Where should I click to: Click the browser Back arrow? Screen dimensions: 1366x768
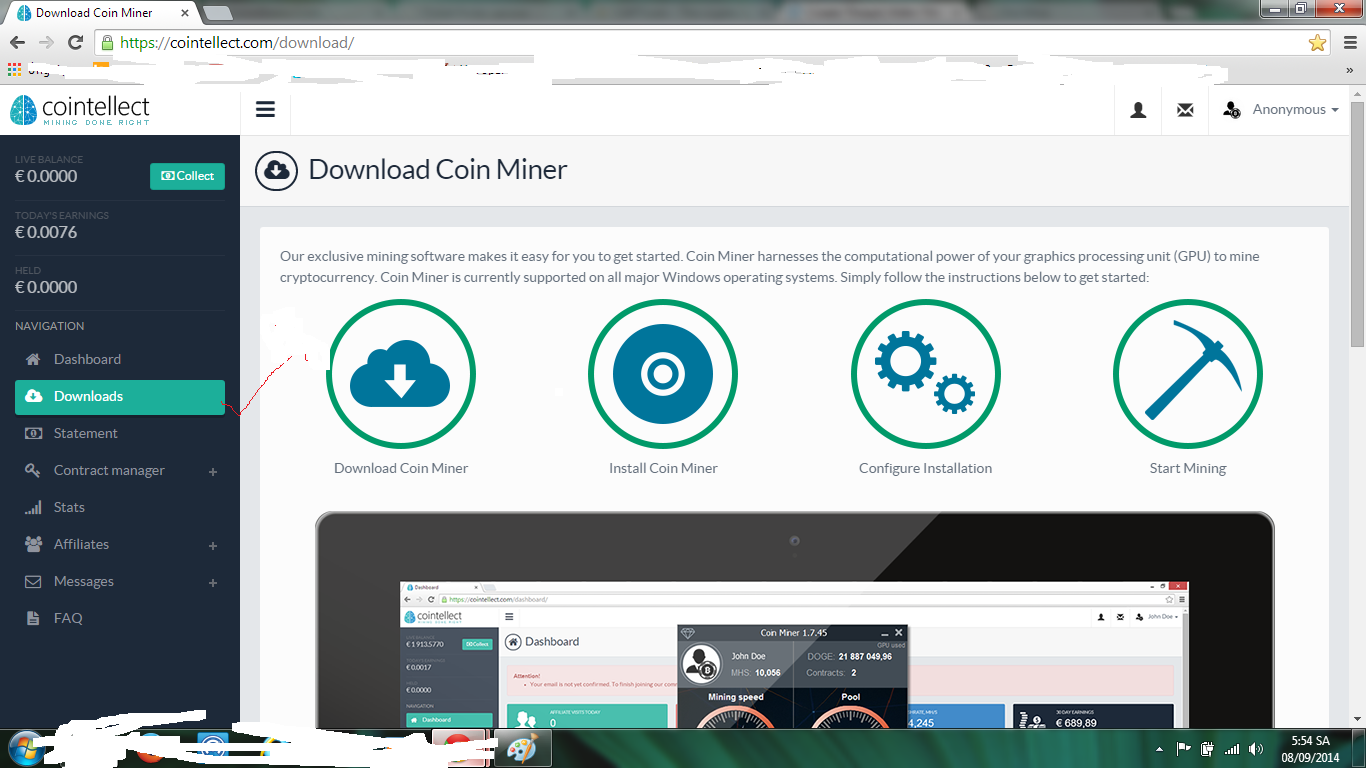coord(17,42)
